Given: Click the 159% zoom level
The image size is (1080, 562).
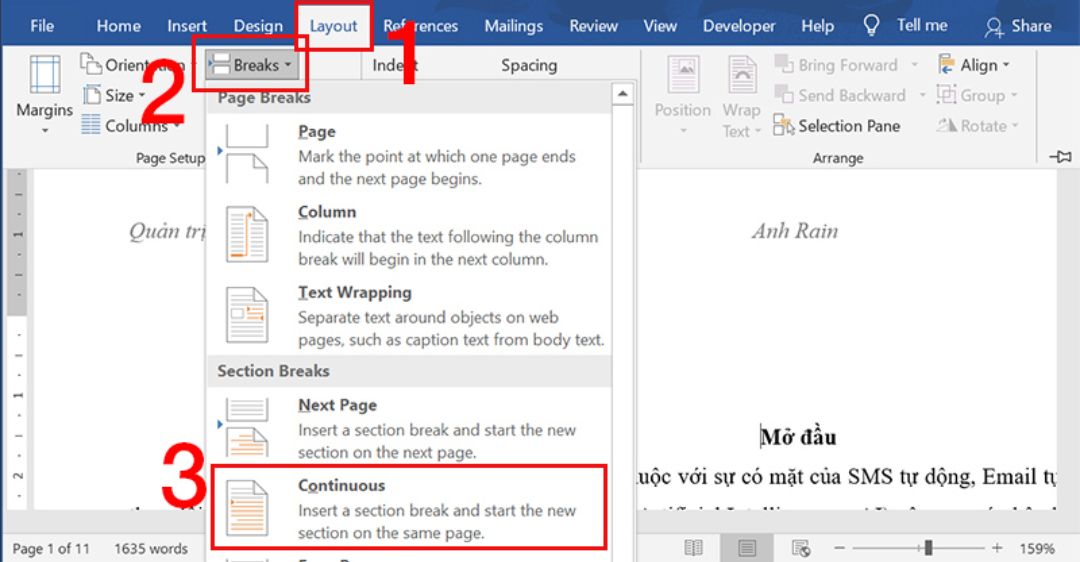Looking at the screenshot, I should coord(1037,549).
